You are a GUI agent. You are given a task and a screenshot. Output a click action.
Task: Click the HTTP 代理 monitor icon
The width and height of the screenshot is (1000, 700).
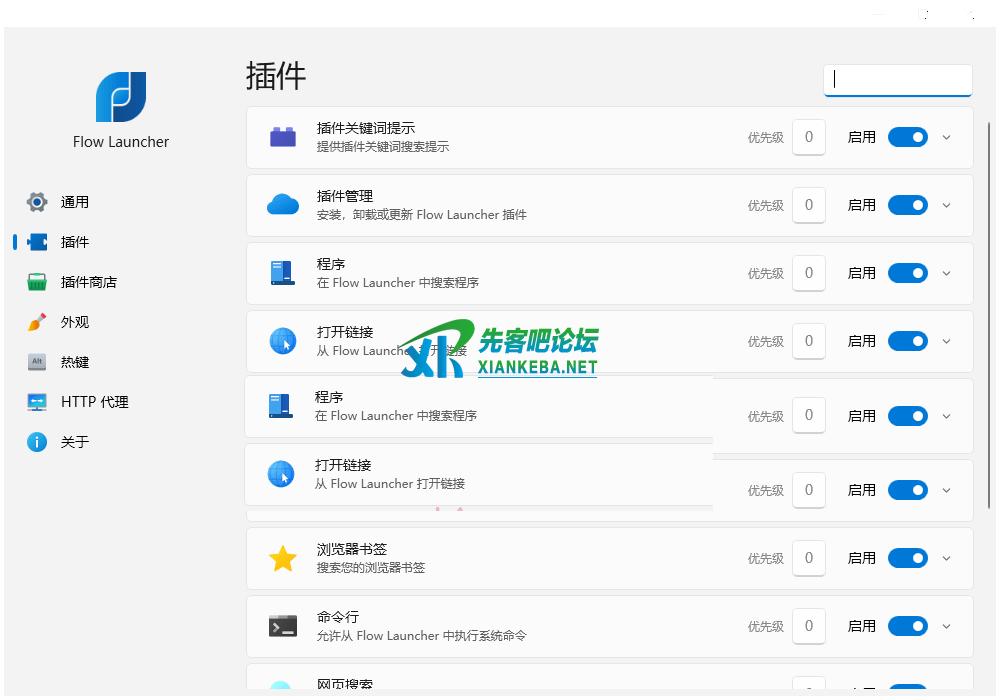37,402
